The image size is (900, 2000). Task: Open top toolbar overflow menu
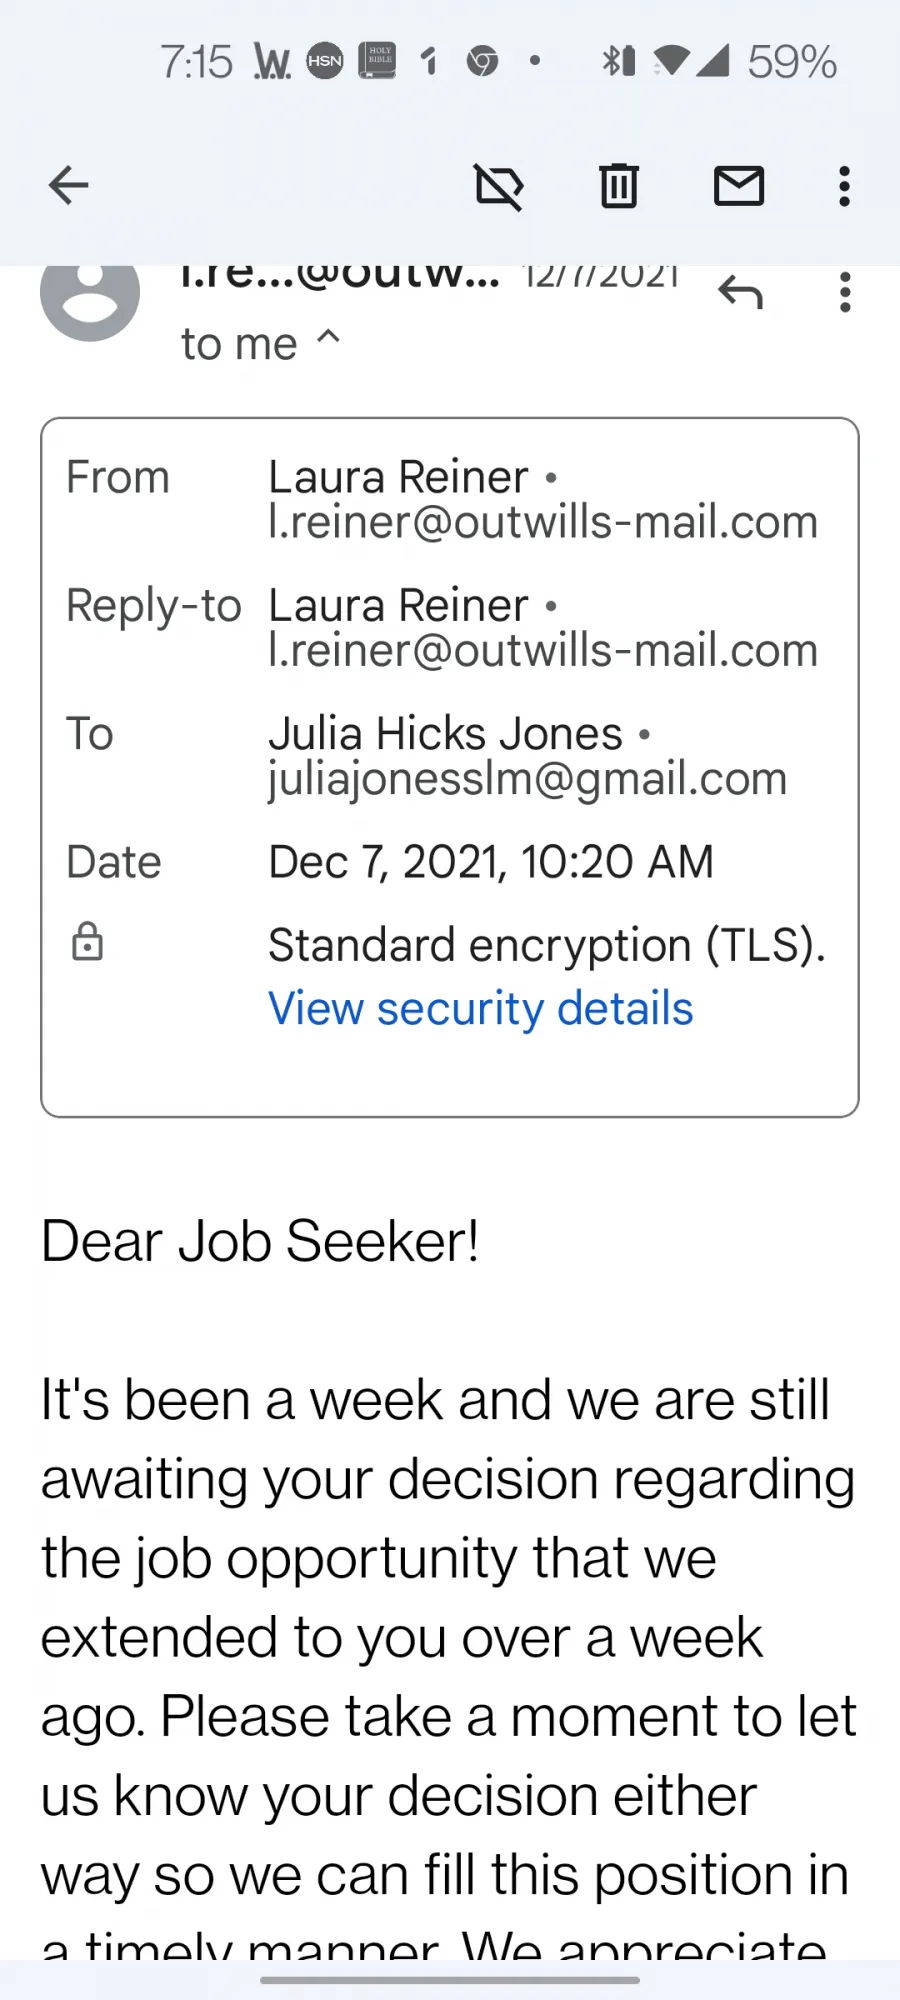pyautogui.click(x=845, y=187)
